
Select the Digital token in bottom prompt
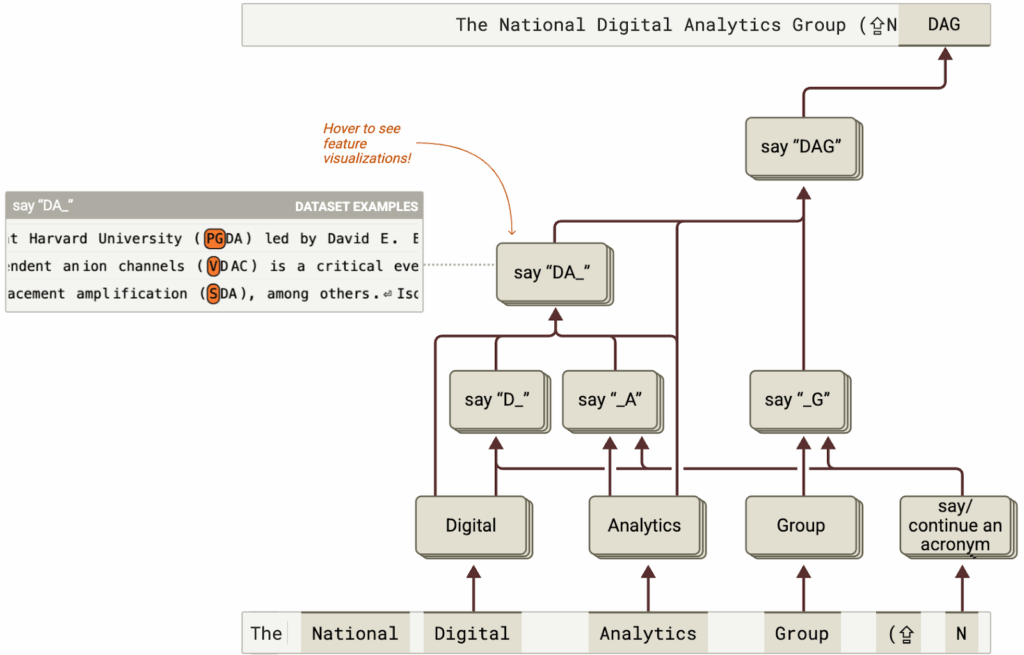[471, 633]
